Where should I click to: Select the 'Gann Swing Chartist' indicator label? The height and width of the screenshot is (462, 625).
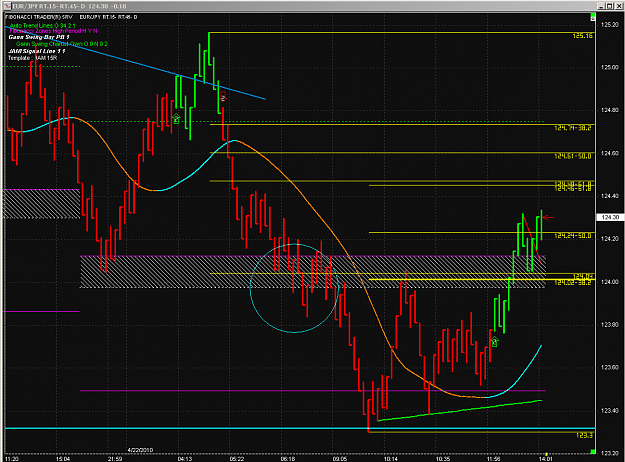62,44
